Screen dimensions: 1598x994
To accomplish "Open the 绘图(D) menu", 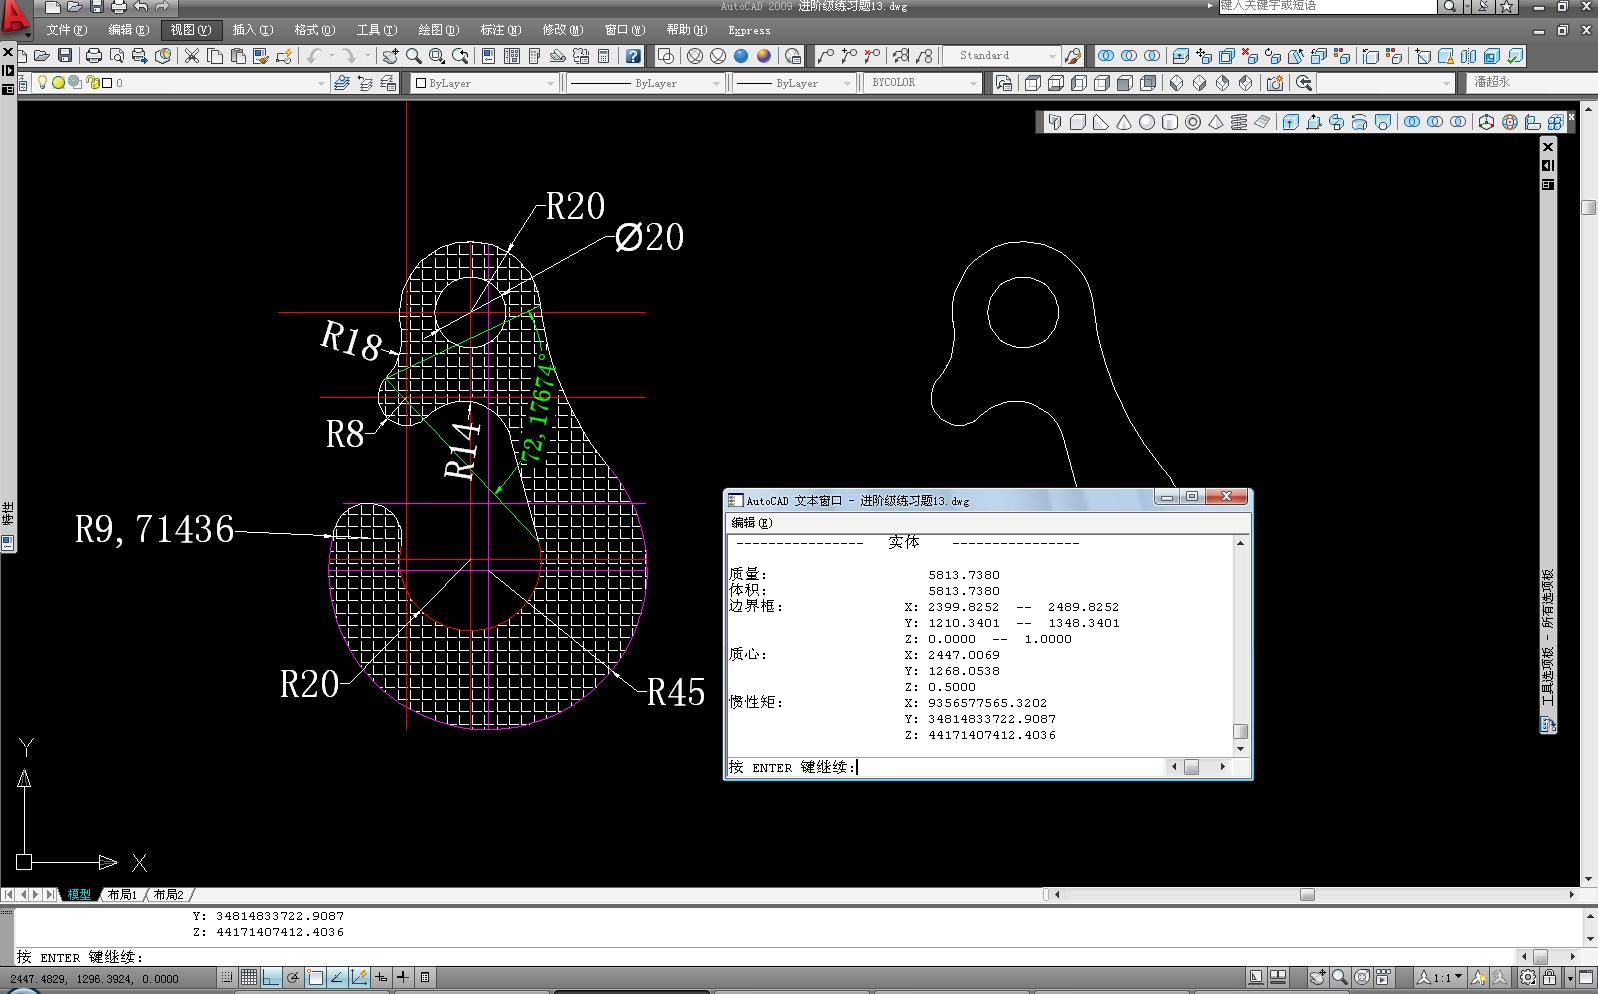I will 438,30.
